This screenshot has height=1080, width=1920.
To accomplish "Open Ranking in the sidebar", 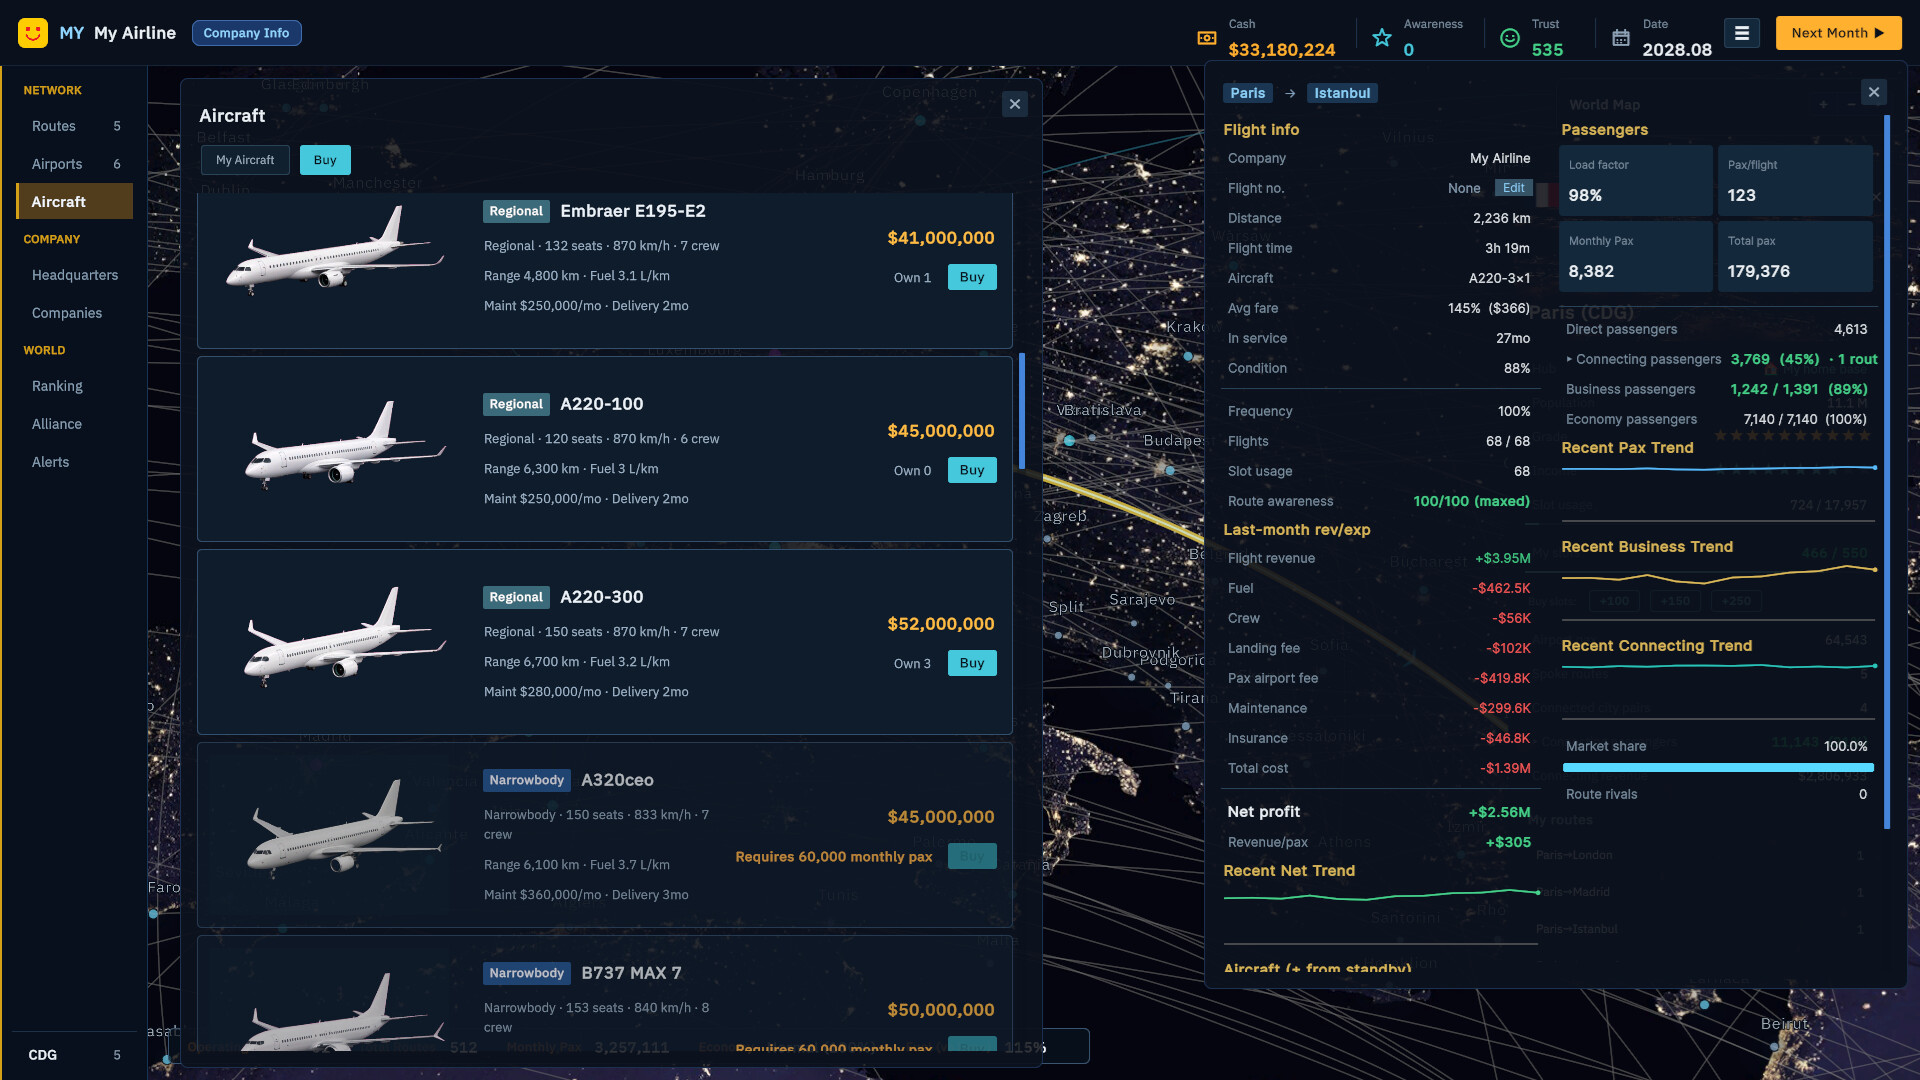I will 75,386.
